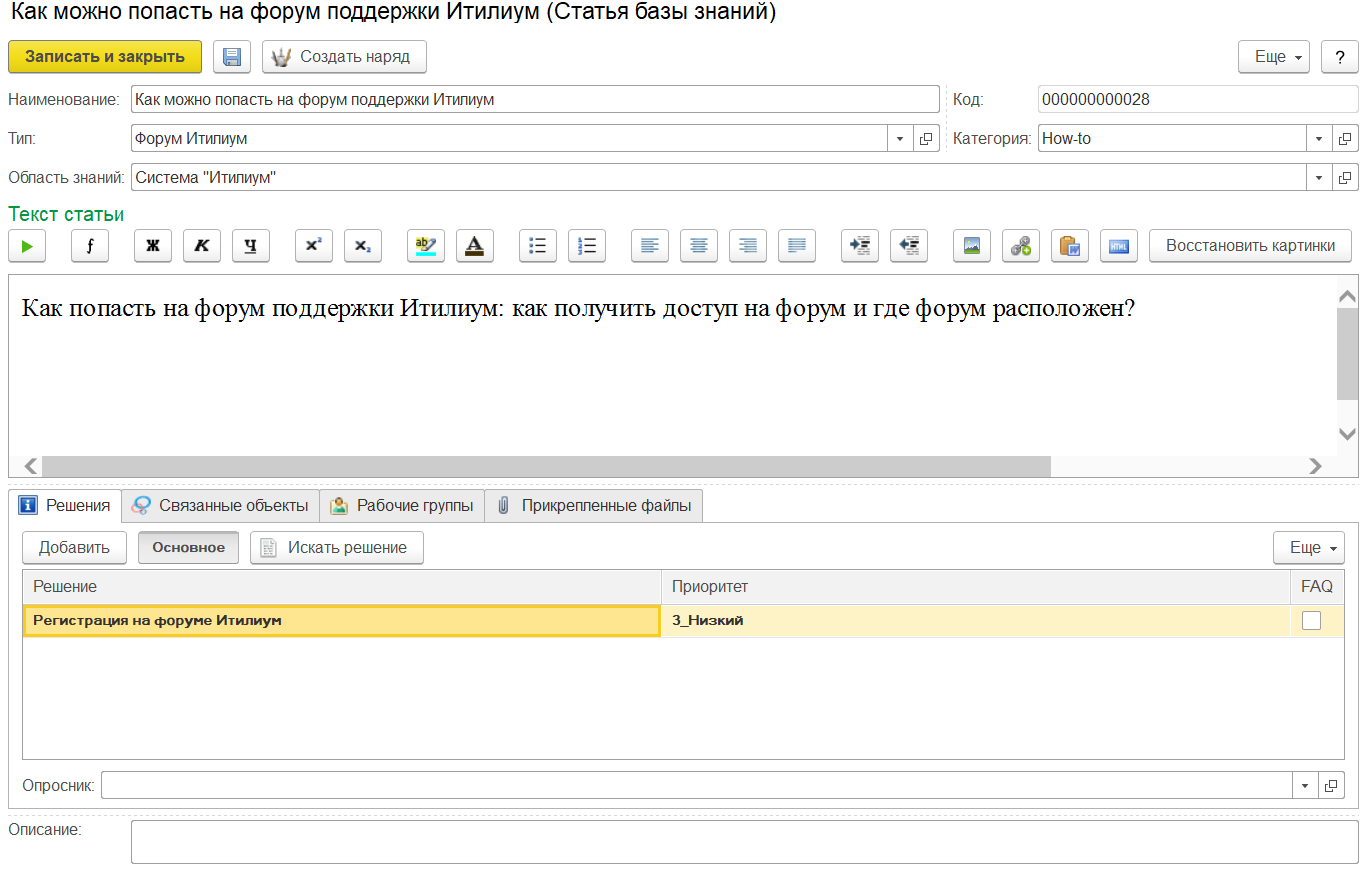This screenshot has height=872, width=1368.
Task: Click the insert picture icon
Action: click(x=971, y=246)
